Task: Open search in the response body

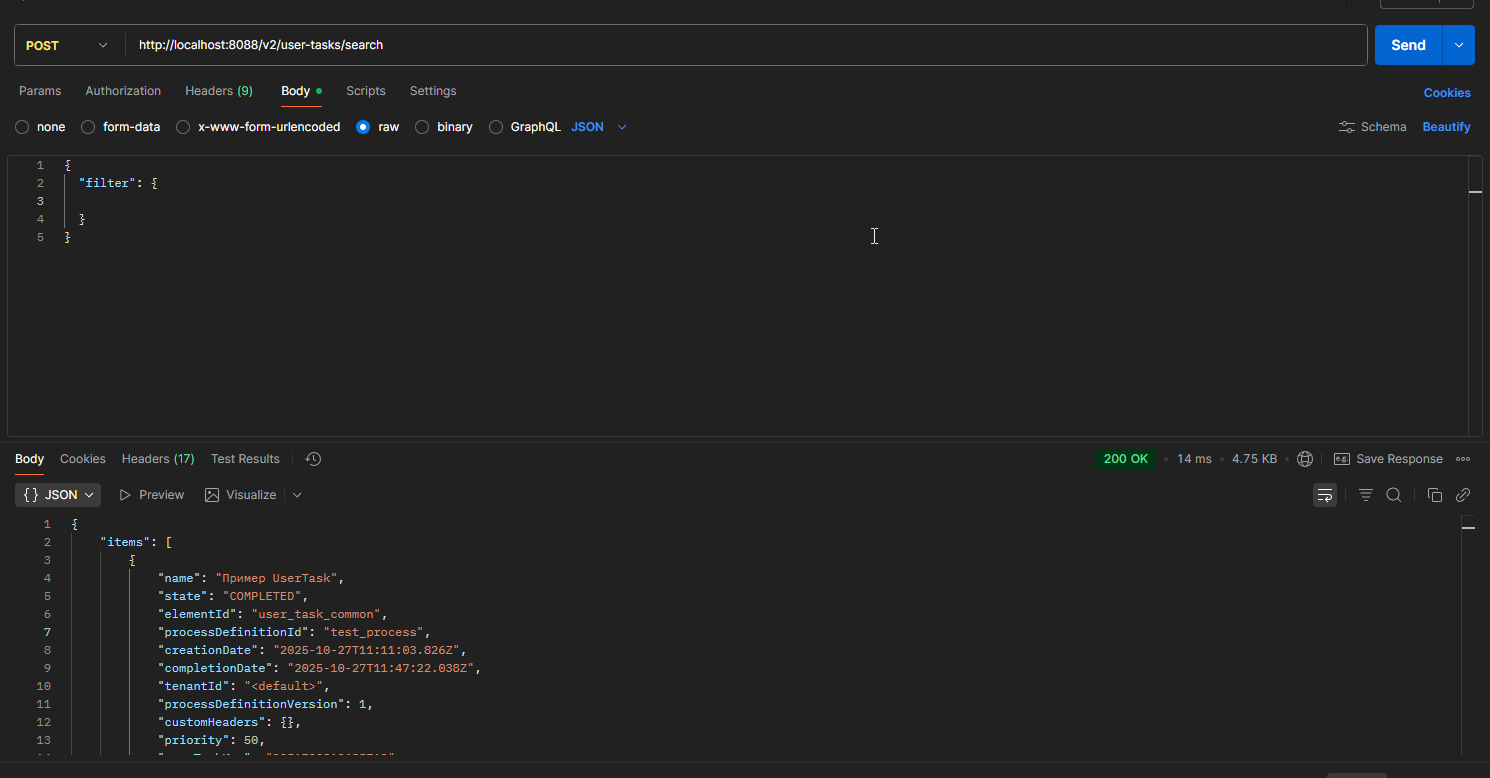Action: [x=1393, y=495]
